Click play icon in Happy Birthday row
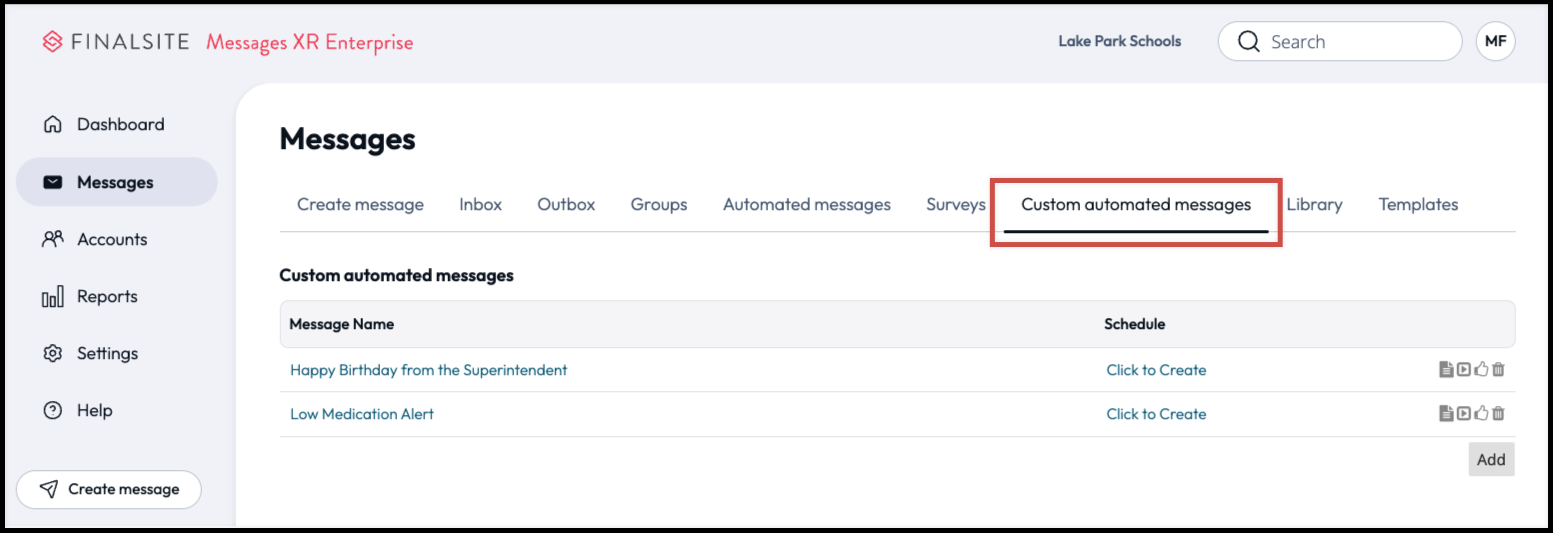The width and height of the screenshot is (1553, 533). point(1464,370)
